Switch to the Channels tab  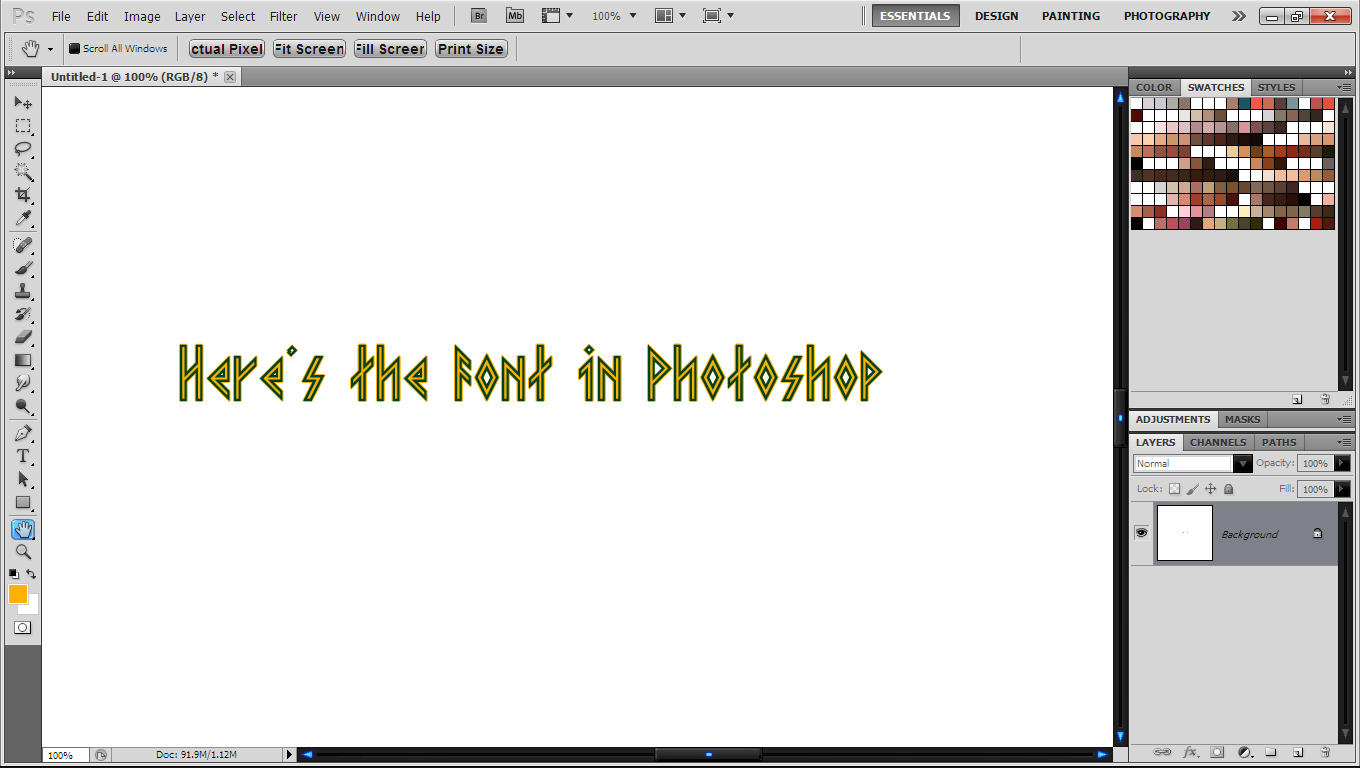(x=1218, y=442)
